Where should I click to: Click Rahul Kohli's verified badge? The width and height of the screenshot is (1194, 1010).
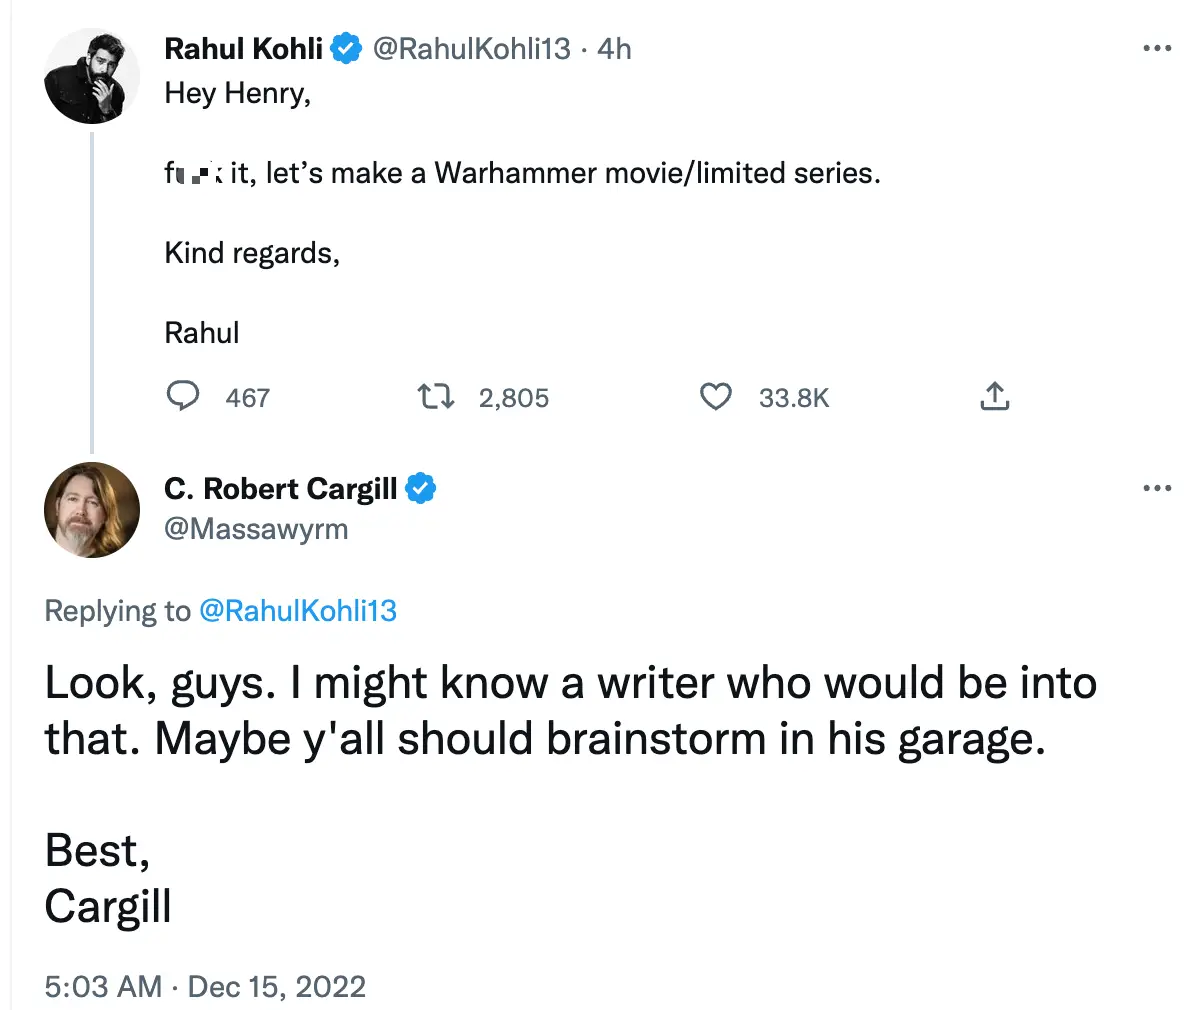point(346,49)
